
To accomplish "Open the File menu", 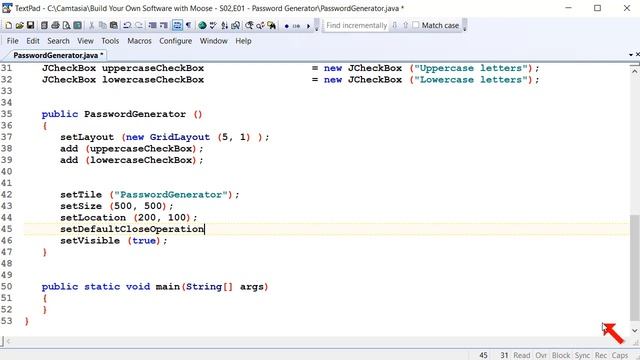I will click(x=12, y=41).
